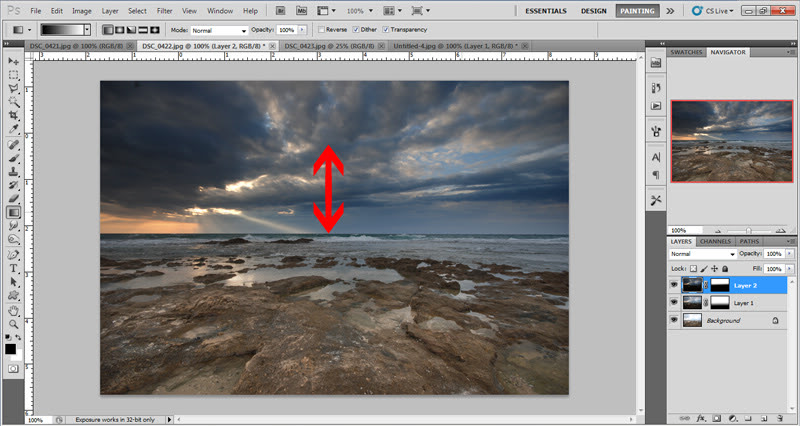Screen dimensions: 800x426
Task: Toggle Lock transparent pixels
Action: point(693,268)
